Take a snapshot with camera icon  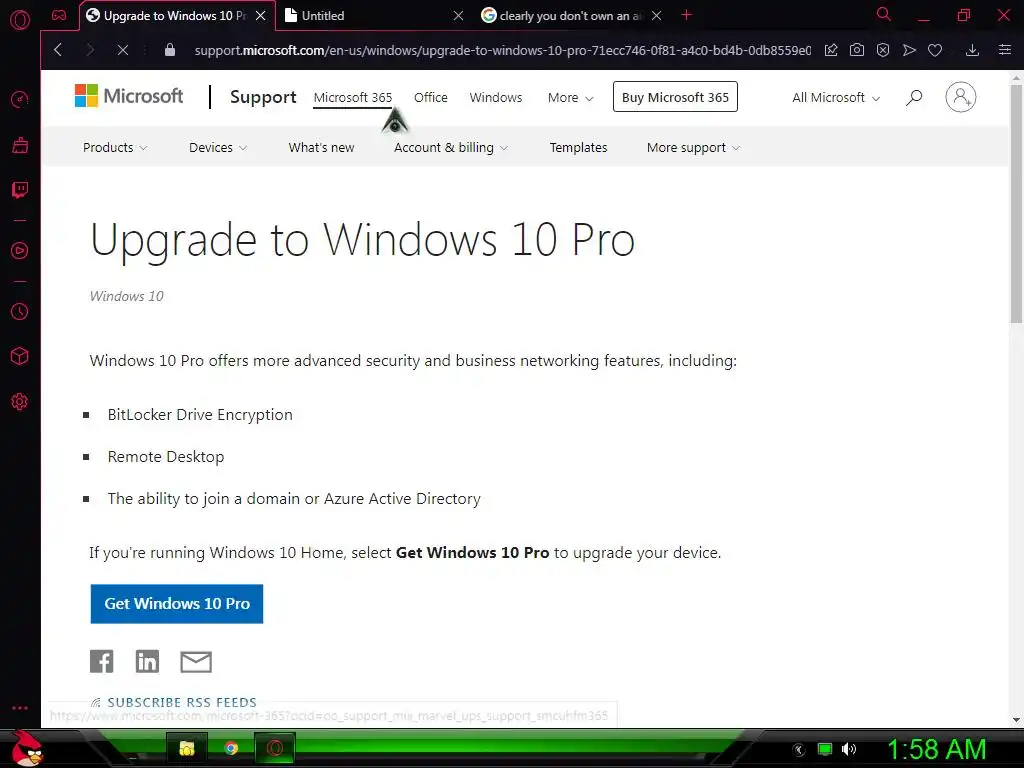click(857, 50)
